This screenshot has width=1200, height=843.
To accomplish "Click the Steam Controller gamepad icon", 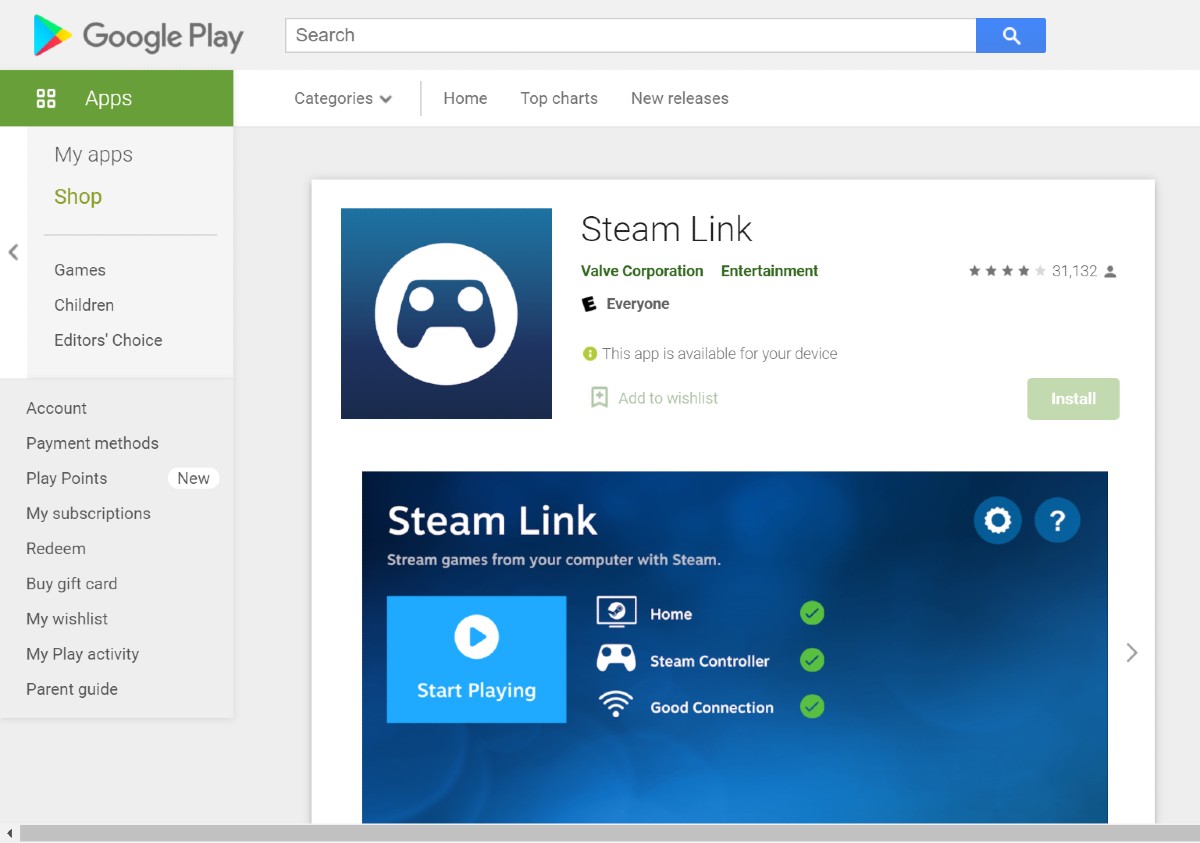I will tap(616, 659).
